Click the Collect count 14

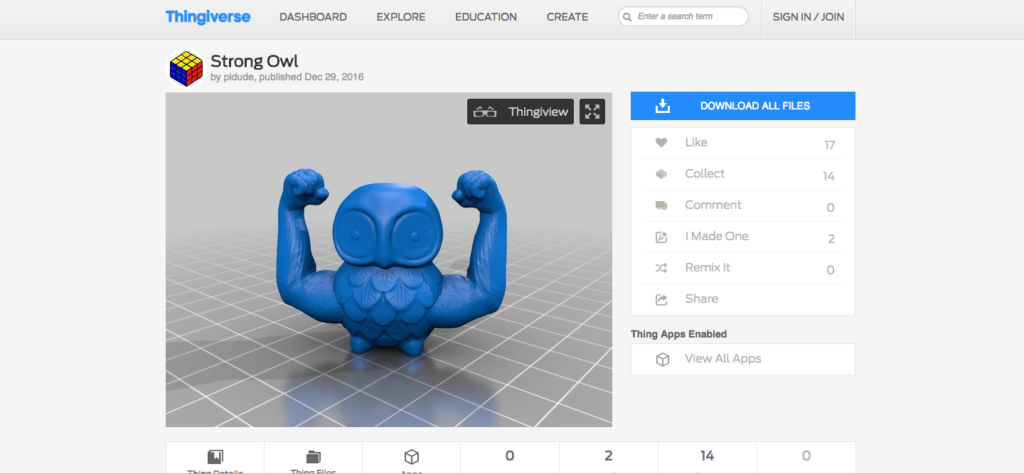(x=829, y=176)
